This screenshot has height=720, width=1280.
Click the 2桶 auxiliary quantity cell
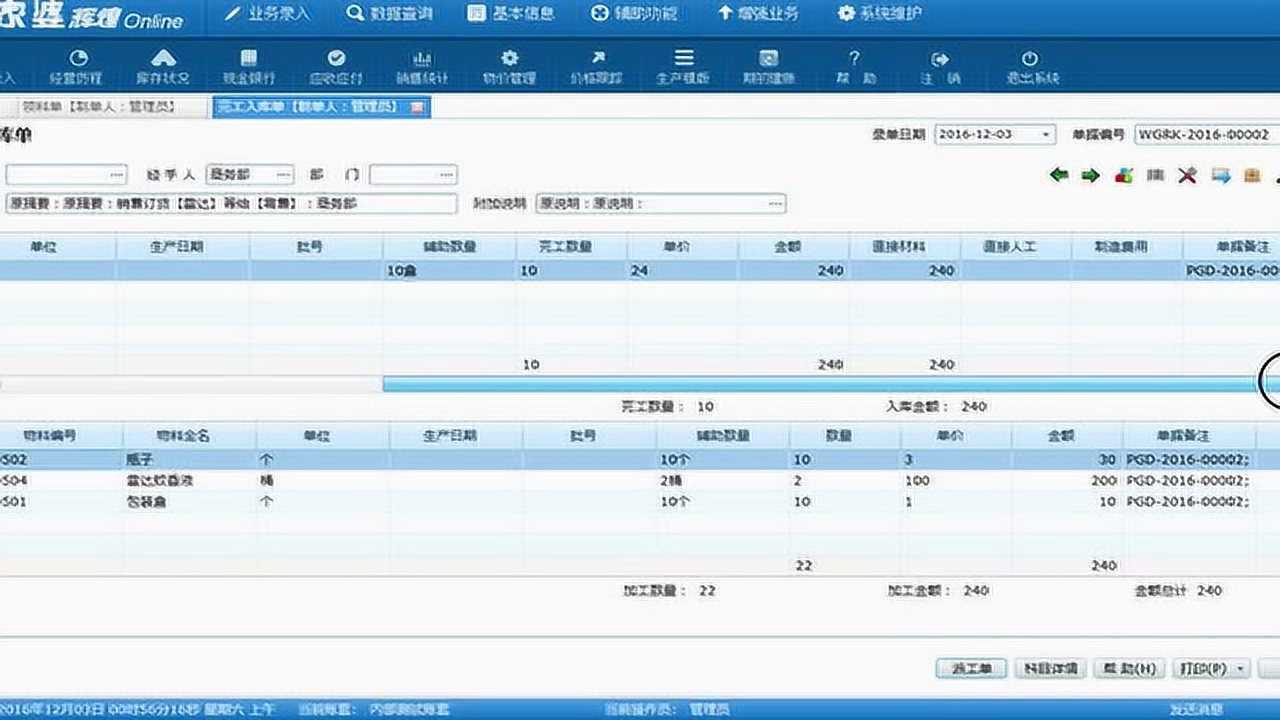click(723, 481)
